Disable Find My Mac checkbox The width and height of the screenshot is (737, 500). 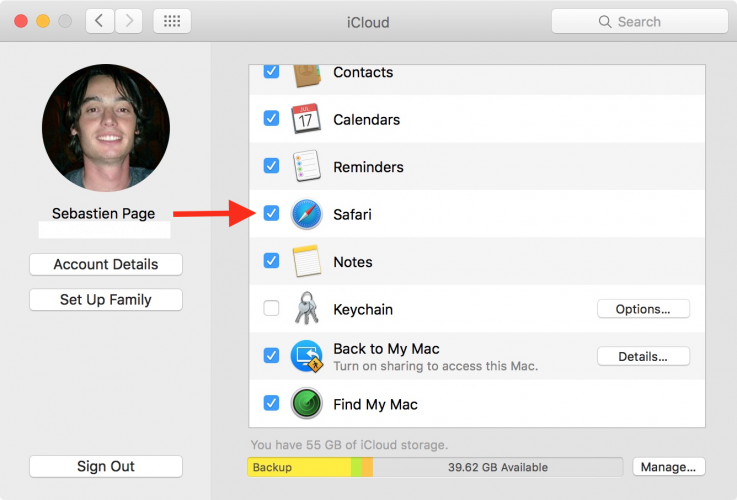tap(271, 403)
